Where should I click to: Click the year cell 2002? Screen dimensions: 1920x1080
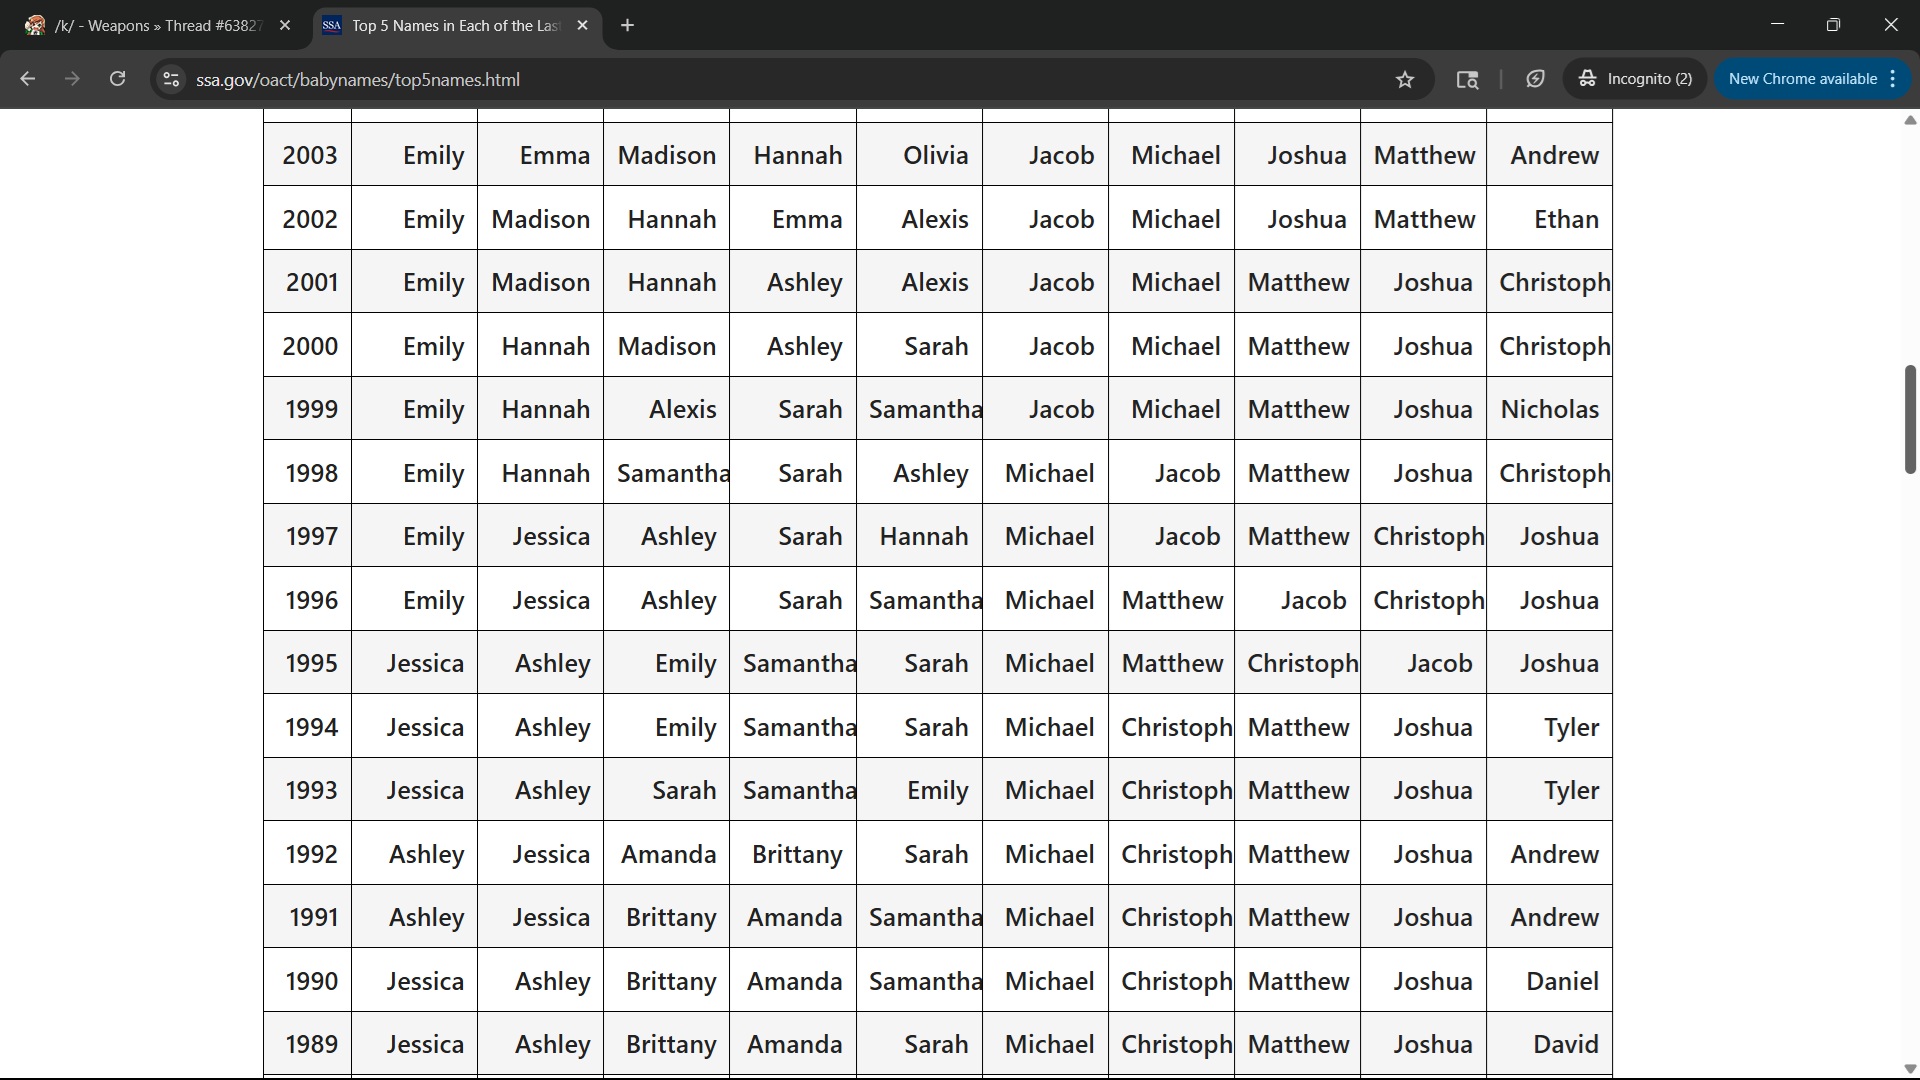pos(308,219)
